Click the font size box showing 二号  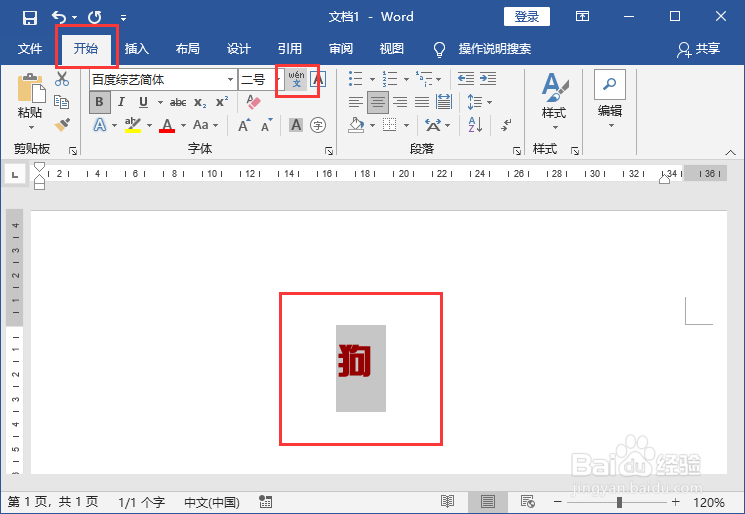point(257,79)
